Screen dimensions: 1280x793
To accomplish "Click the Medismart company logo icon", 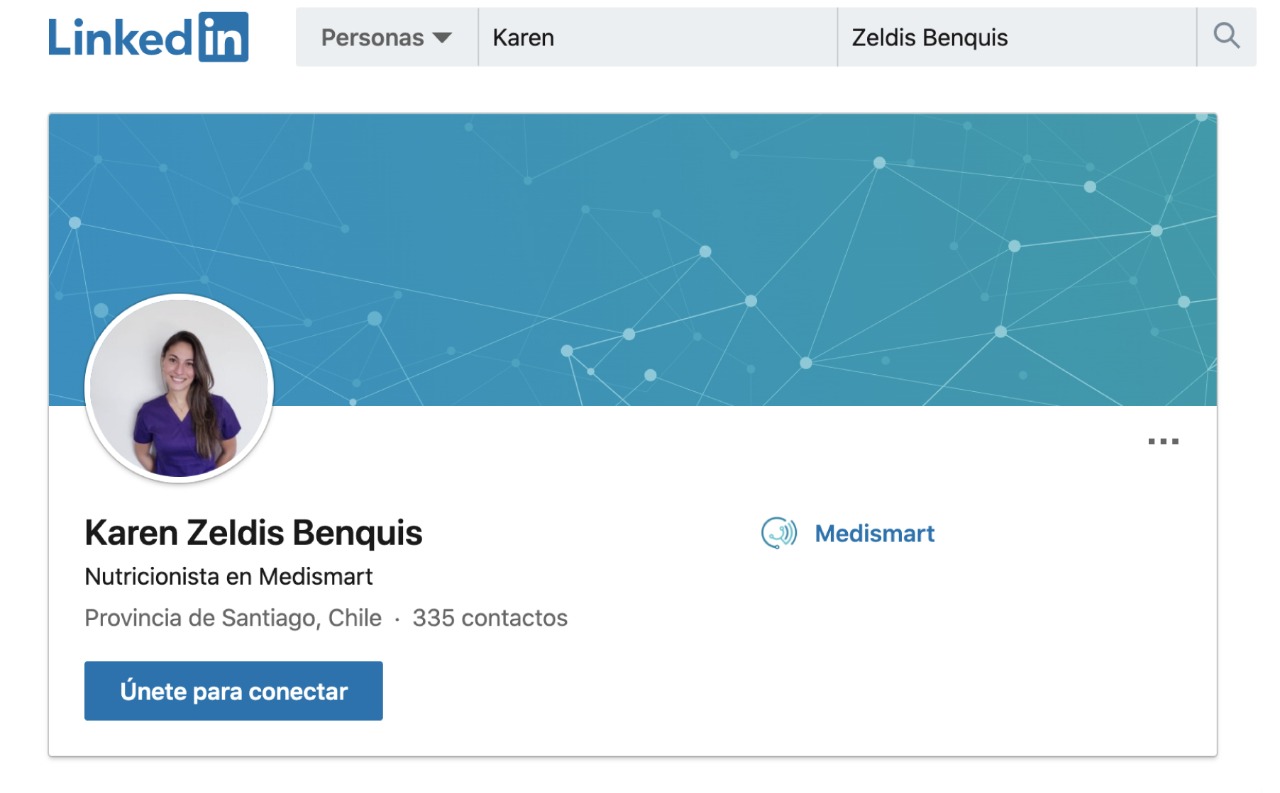I will click(779, 533).
